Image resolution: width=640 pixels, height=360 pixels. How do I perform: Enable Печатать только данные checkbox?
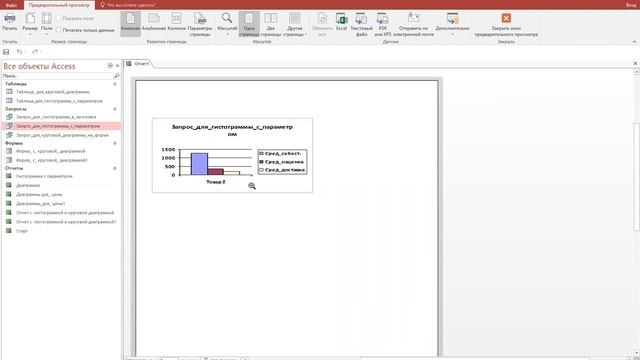pyautogui.click(x=85, y=30)
